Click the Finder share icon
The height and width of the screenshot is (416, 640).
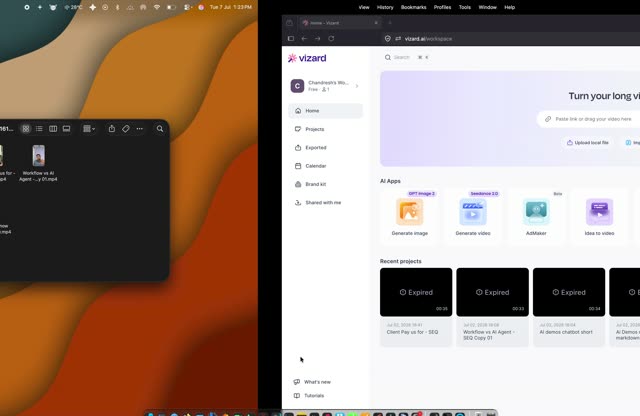tap(111, 129)
